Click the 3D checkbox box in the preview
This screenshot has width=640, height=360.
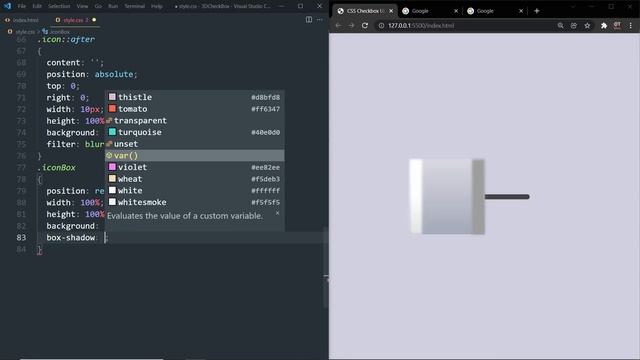[447, 197]
